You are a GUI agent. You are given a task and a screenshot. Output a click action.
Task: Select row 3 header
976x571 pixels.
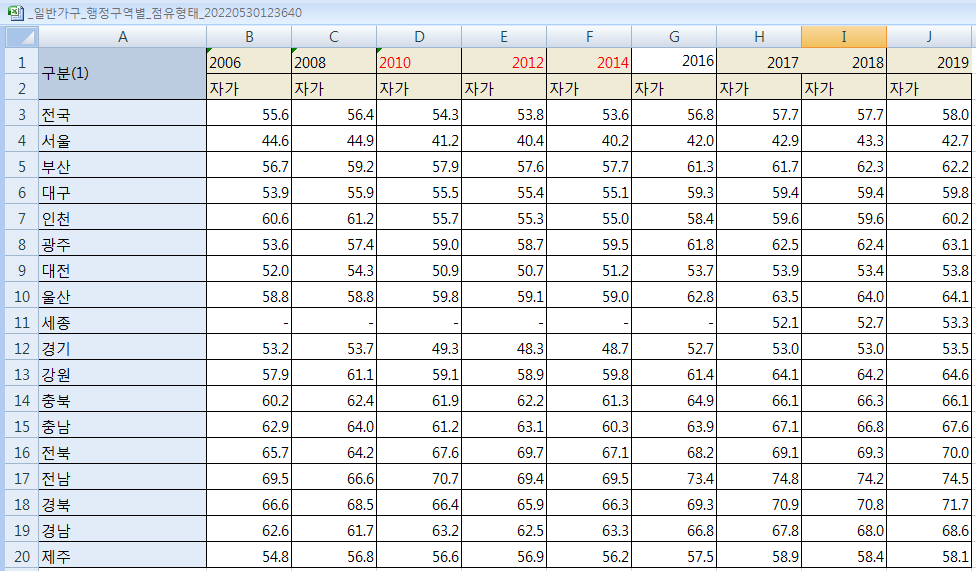[20, 115]
